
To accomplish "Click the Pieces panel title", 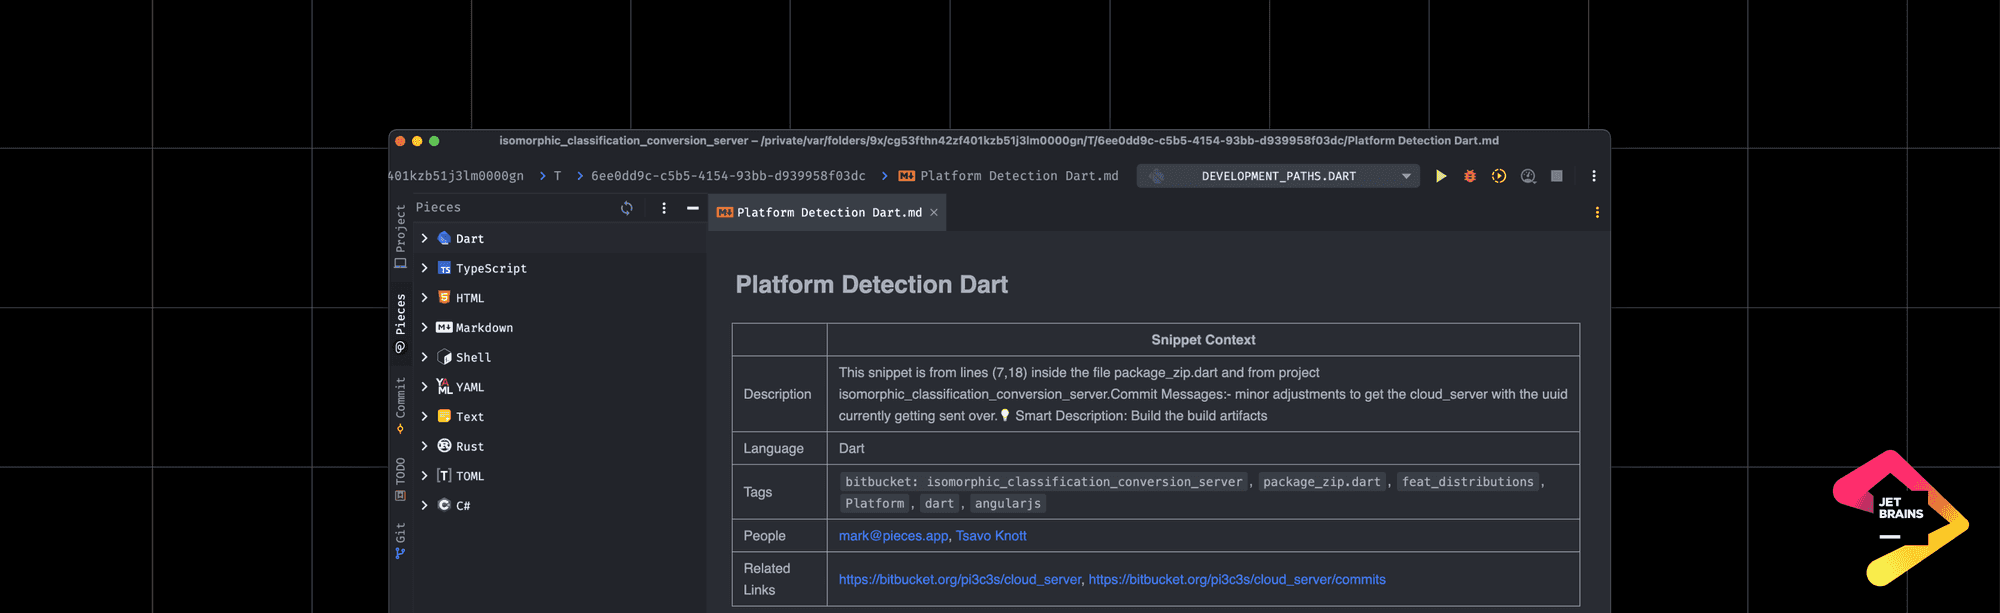I will coord(438,208).
